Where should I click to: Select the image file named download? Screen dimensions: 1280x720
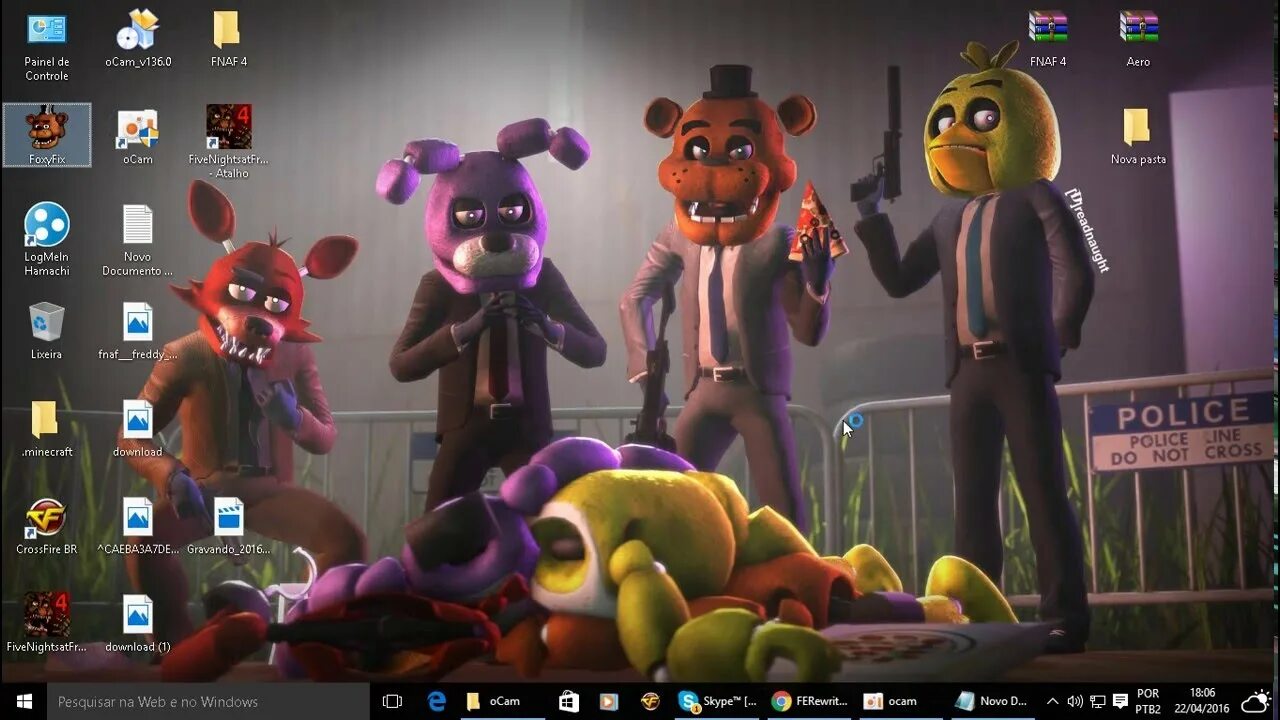pos(138,428)
